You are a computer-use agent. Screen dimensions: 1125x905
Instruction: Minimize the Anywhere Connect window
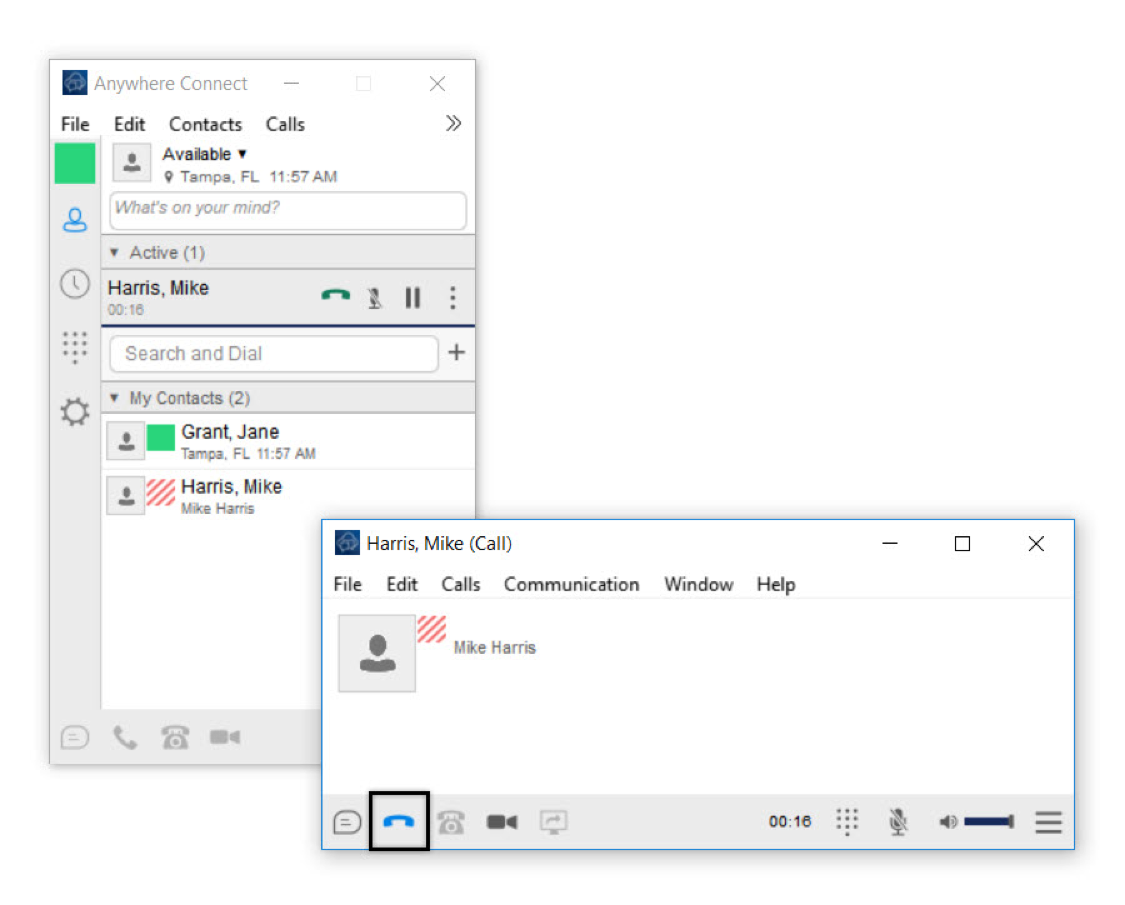[291, 83]
